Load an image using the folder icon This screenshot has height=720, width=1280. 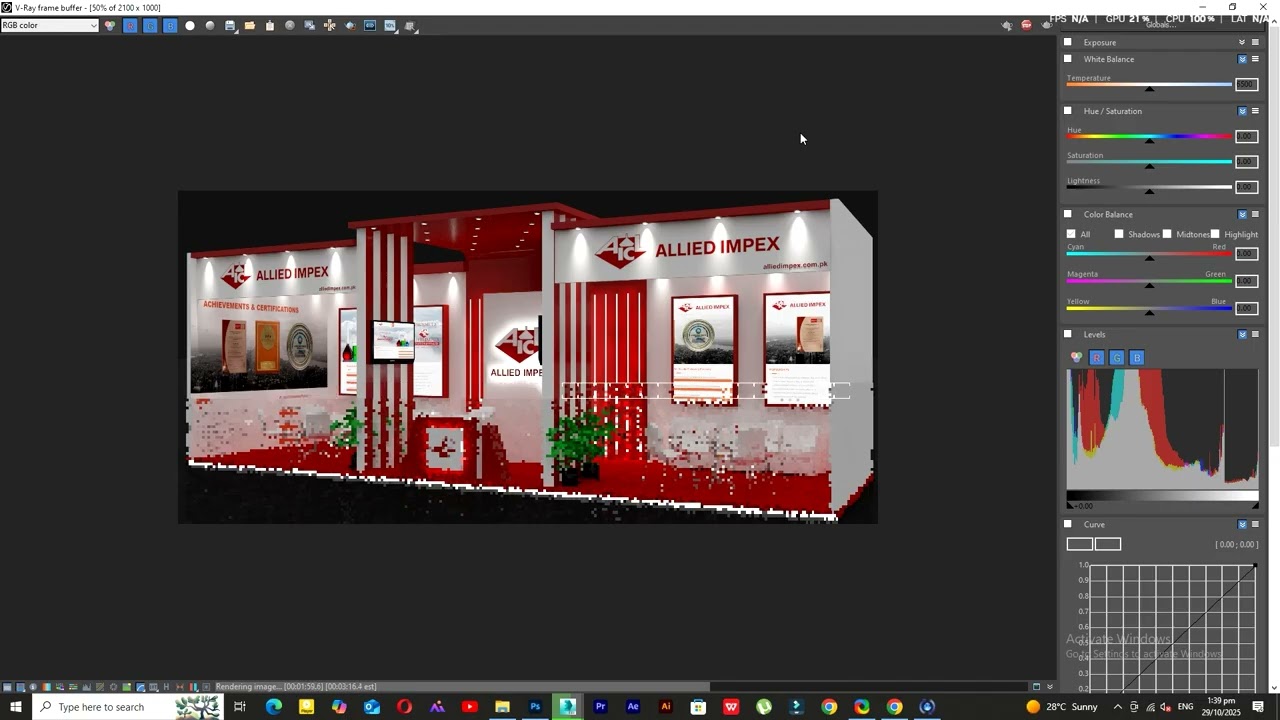tap(250, 25)
